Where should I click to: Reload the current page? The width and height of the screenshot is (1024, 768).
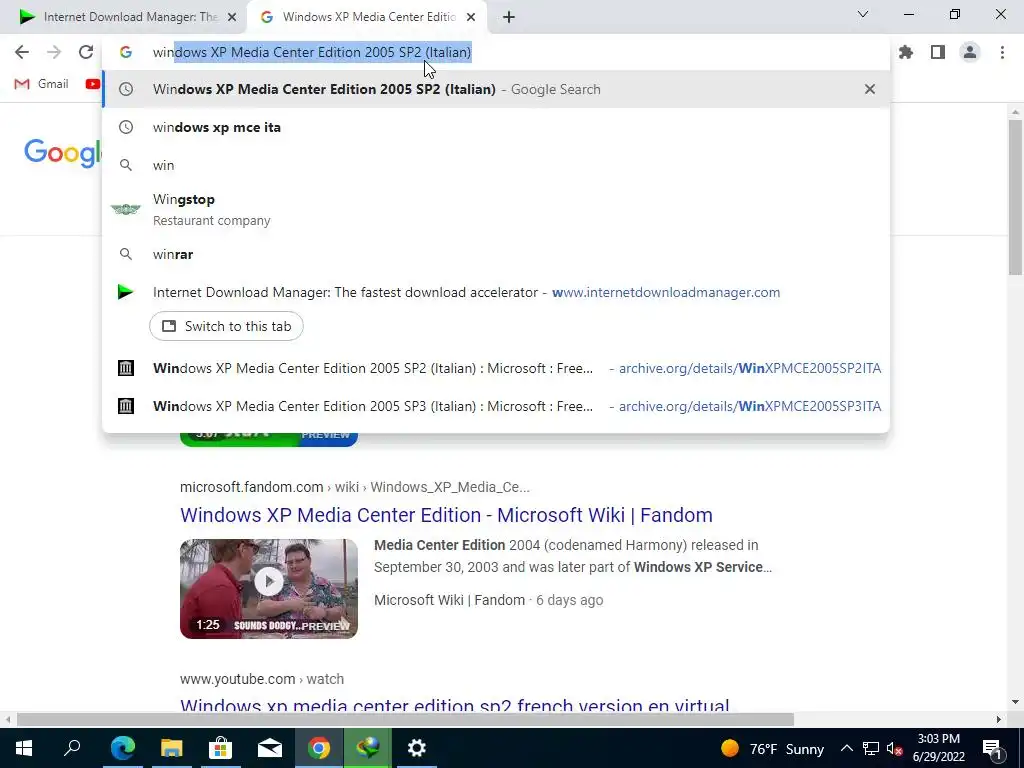[x=86, y=52]
